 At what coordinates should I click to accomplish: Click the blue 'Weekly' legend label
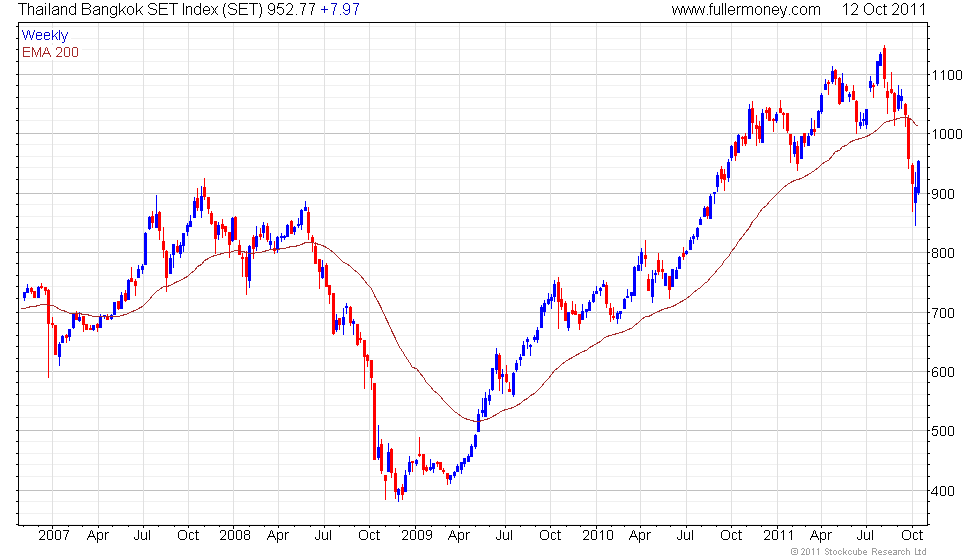click(44, 36)
